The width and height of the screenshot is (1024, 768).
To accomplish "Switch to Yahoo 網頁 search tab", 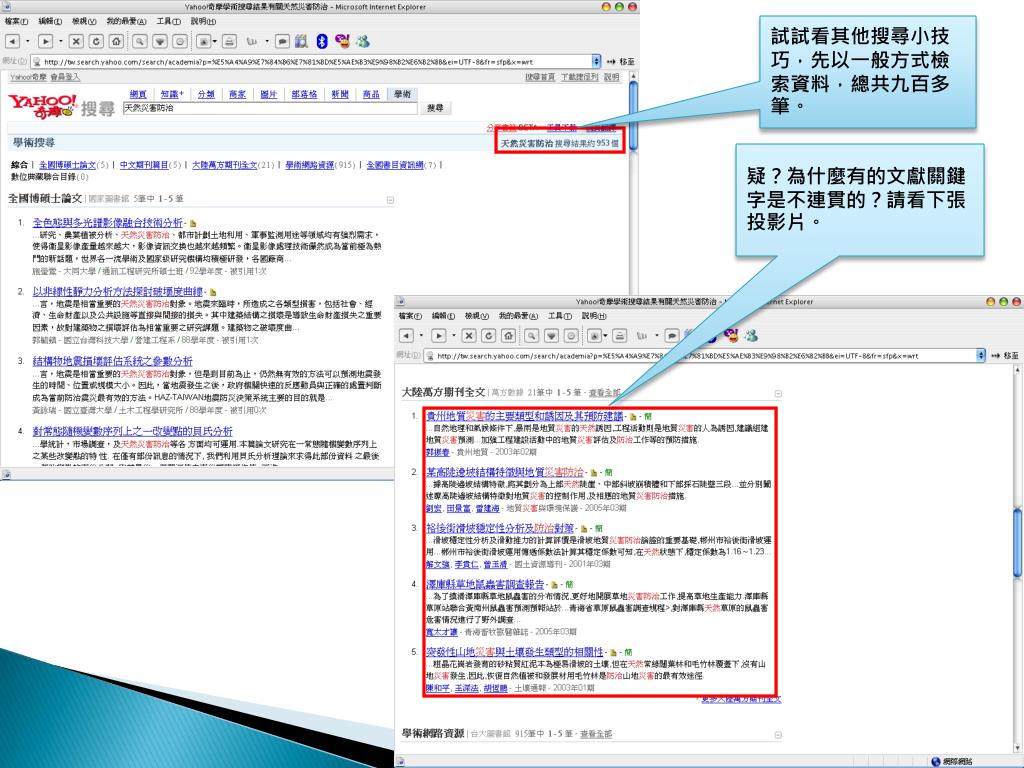I will 138,94.
